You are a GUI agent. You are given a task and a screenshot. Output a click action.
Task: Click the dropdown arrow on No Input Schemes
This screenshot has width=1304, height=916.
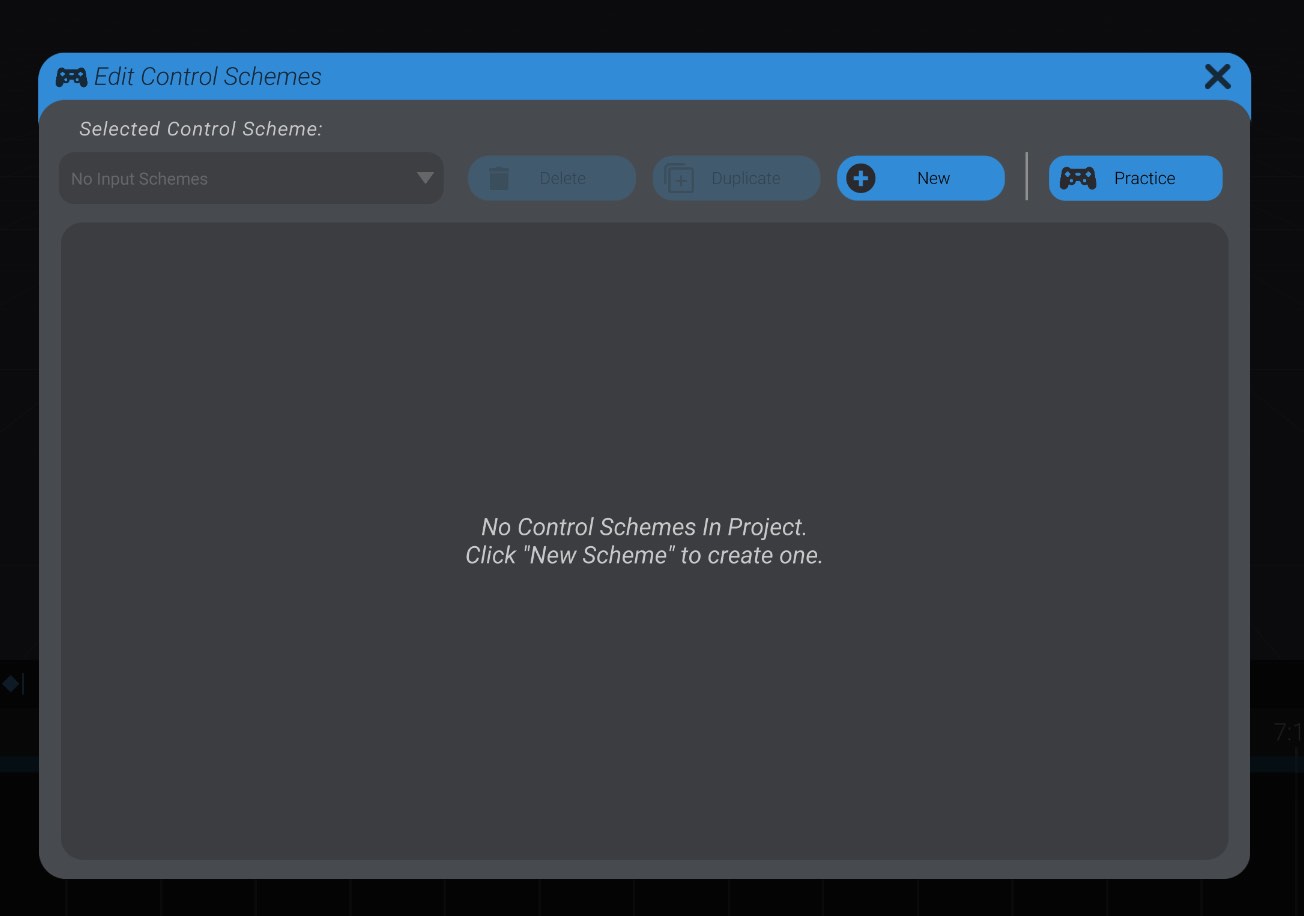(x=425, y=178)
